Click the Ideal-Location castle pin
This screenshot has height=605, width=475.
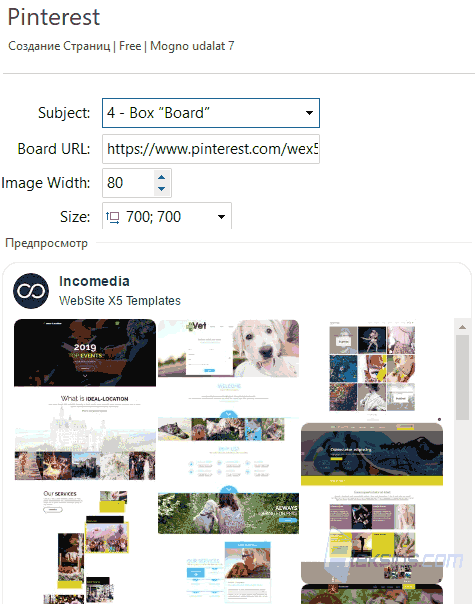coord(85,436)
